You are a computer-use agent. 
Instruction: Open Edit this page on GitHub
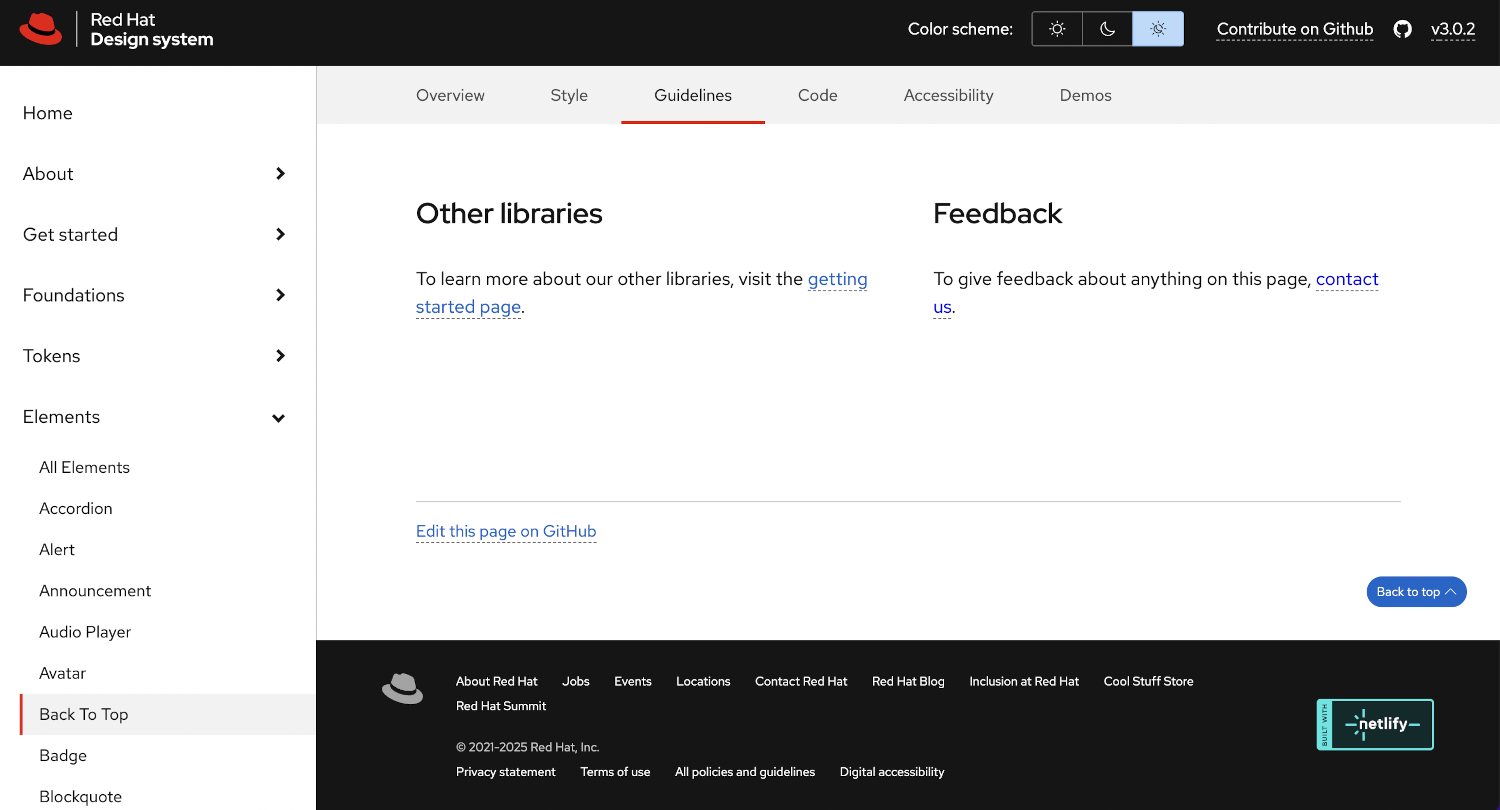pos(506,531)
